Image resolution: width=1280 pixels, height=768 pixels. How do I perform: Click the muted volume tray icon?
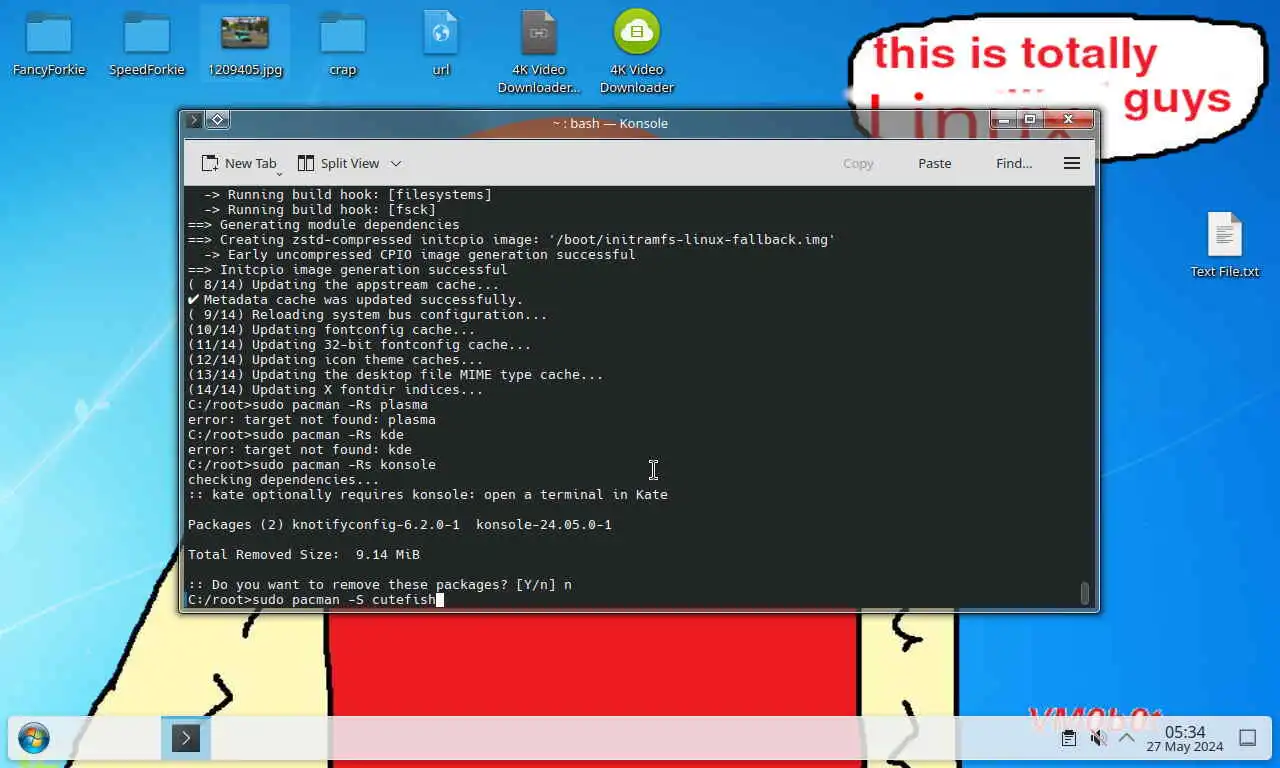(x=1098, y=739)
